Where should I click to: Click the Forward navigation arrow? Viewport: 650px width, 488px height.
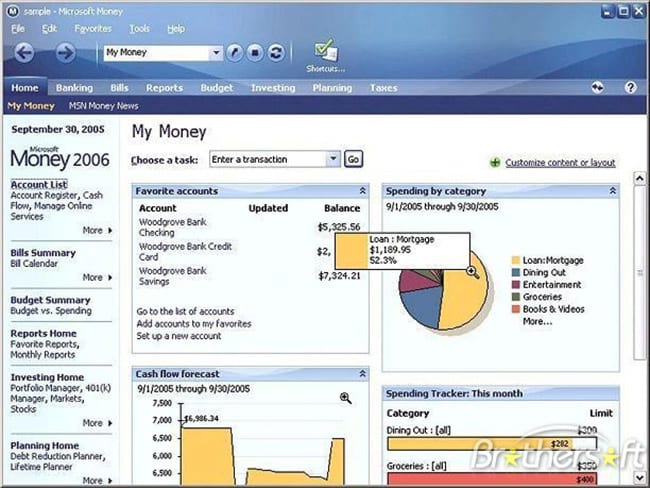pos(65,52)
